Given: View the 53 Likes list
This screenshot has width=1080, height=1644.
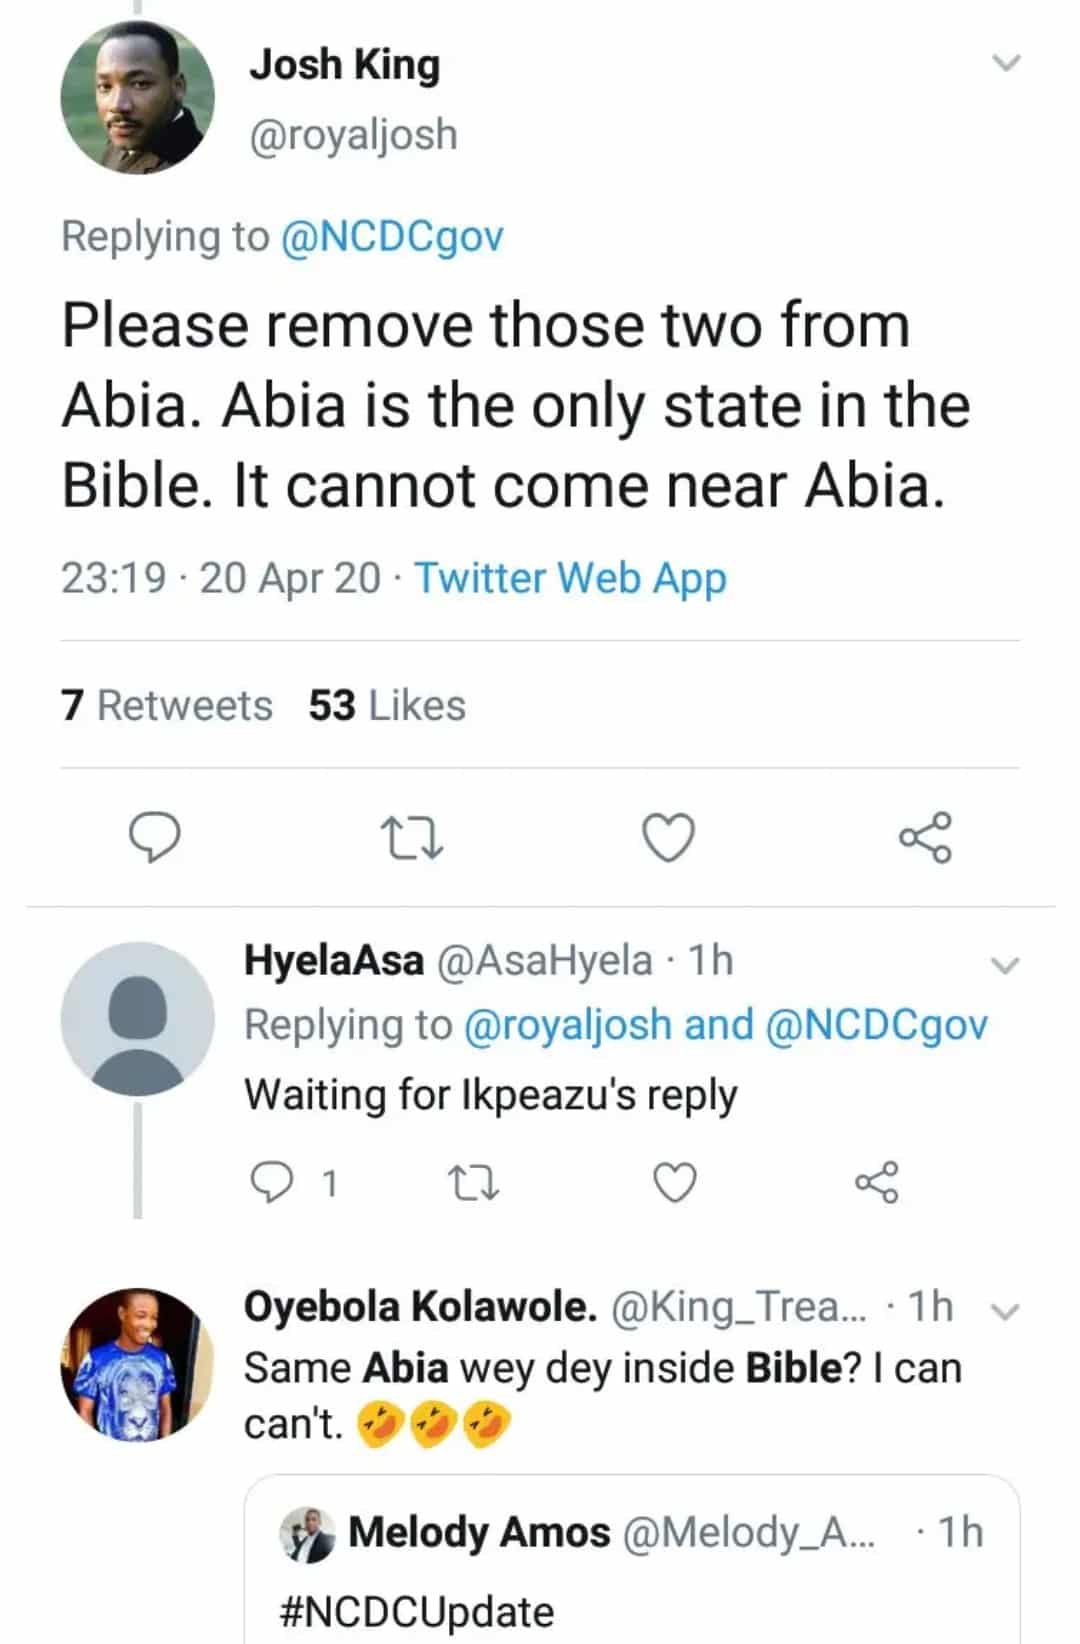Looking at the screenshot, I should tap(387, 706).
